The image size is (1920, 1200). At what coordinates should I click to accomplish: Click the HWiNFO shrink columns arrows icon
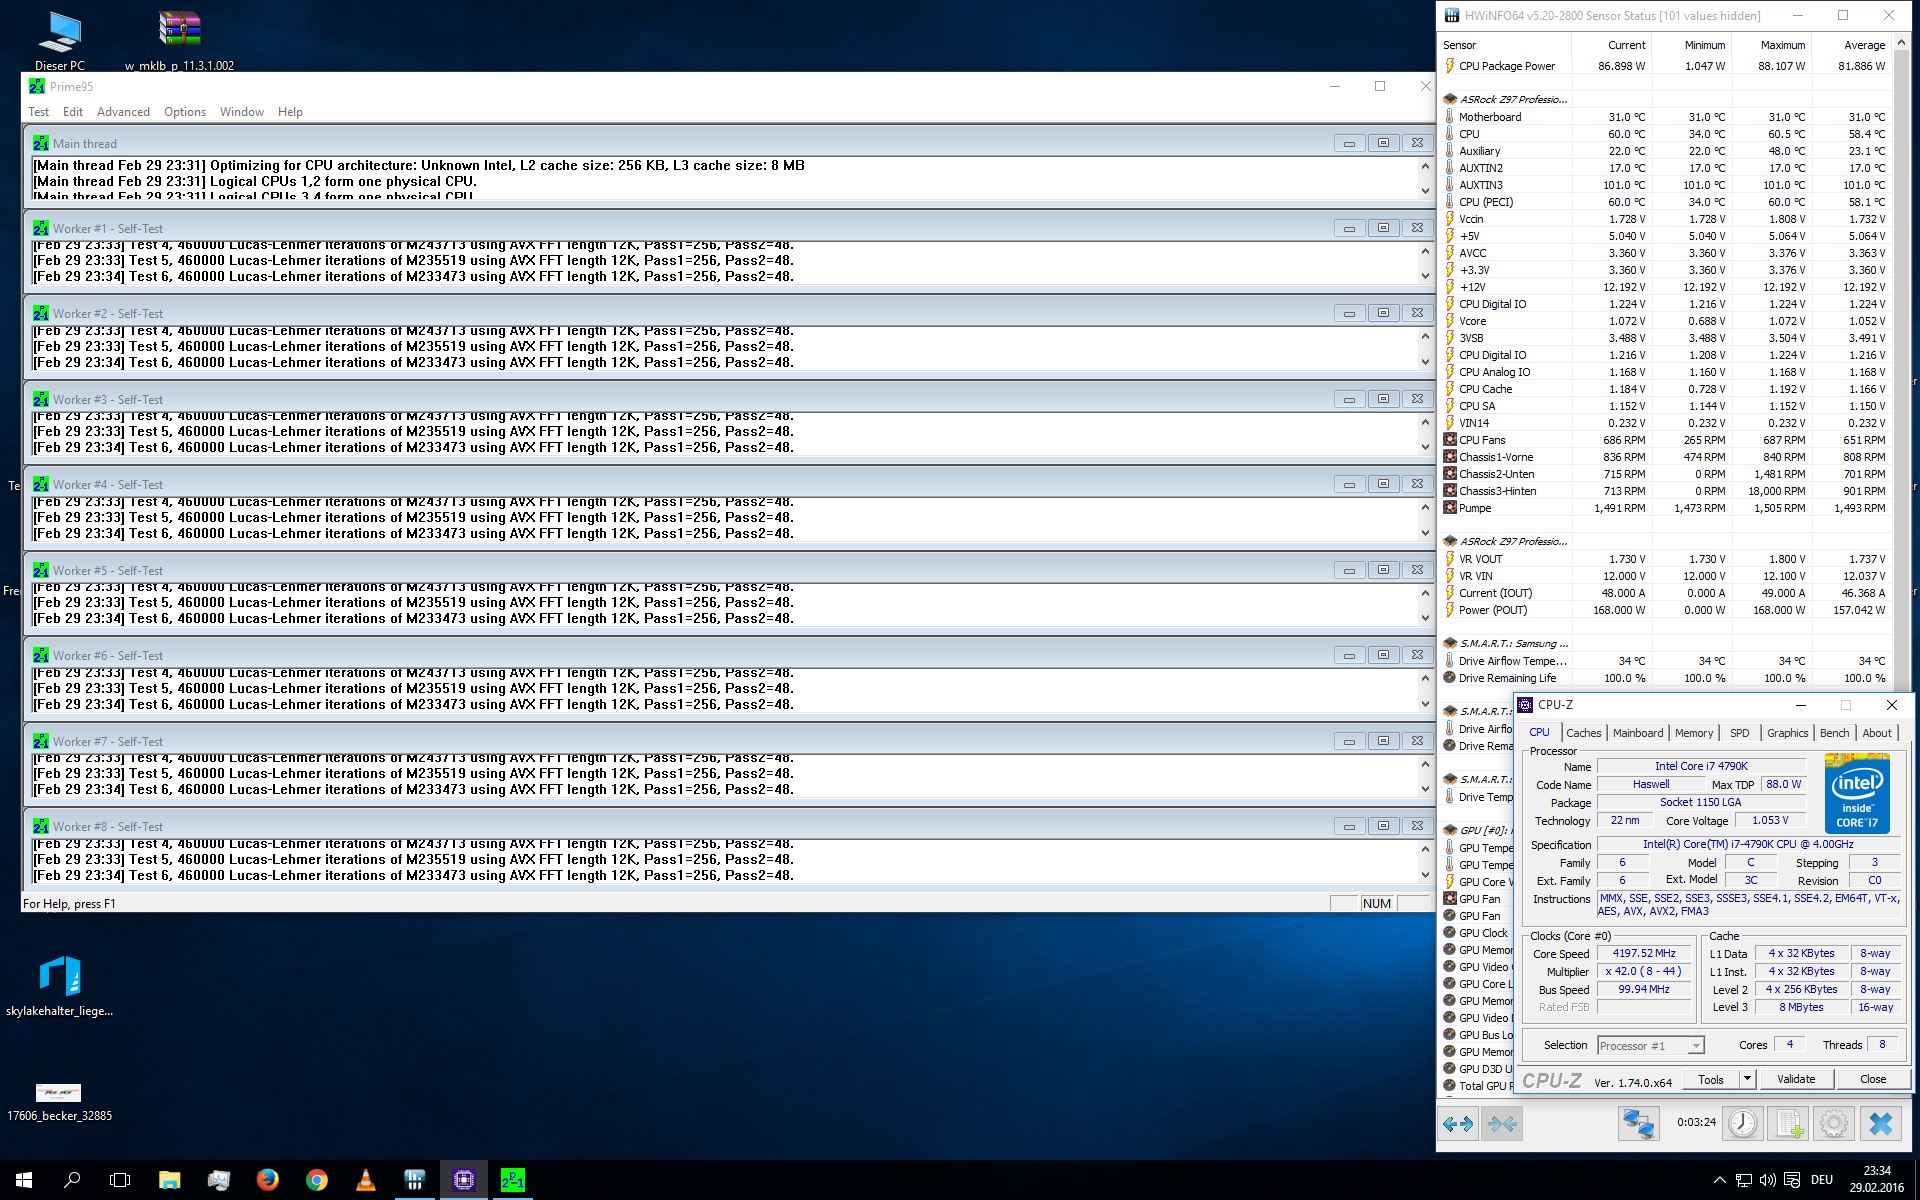[1502, 1124]
